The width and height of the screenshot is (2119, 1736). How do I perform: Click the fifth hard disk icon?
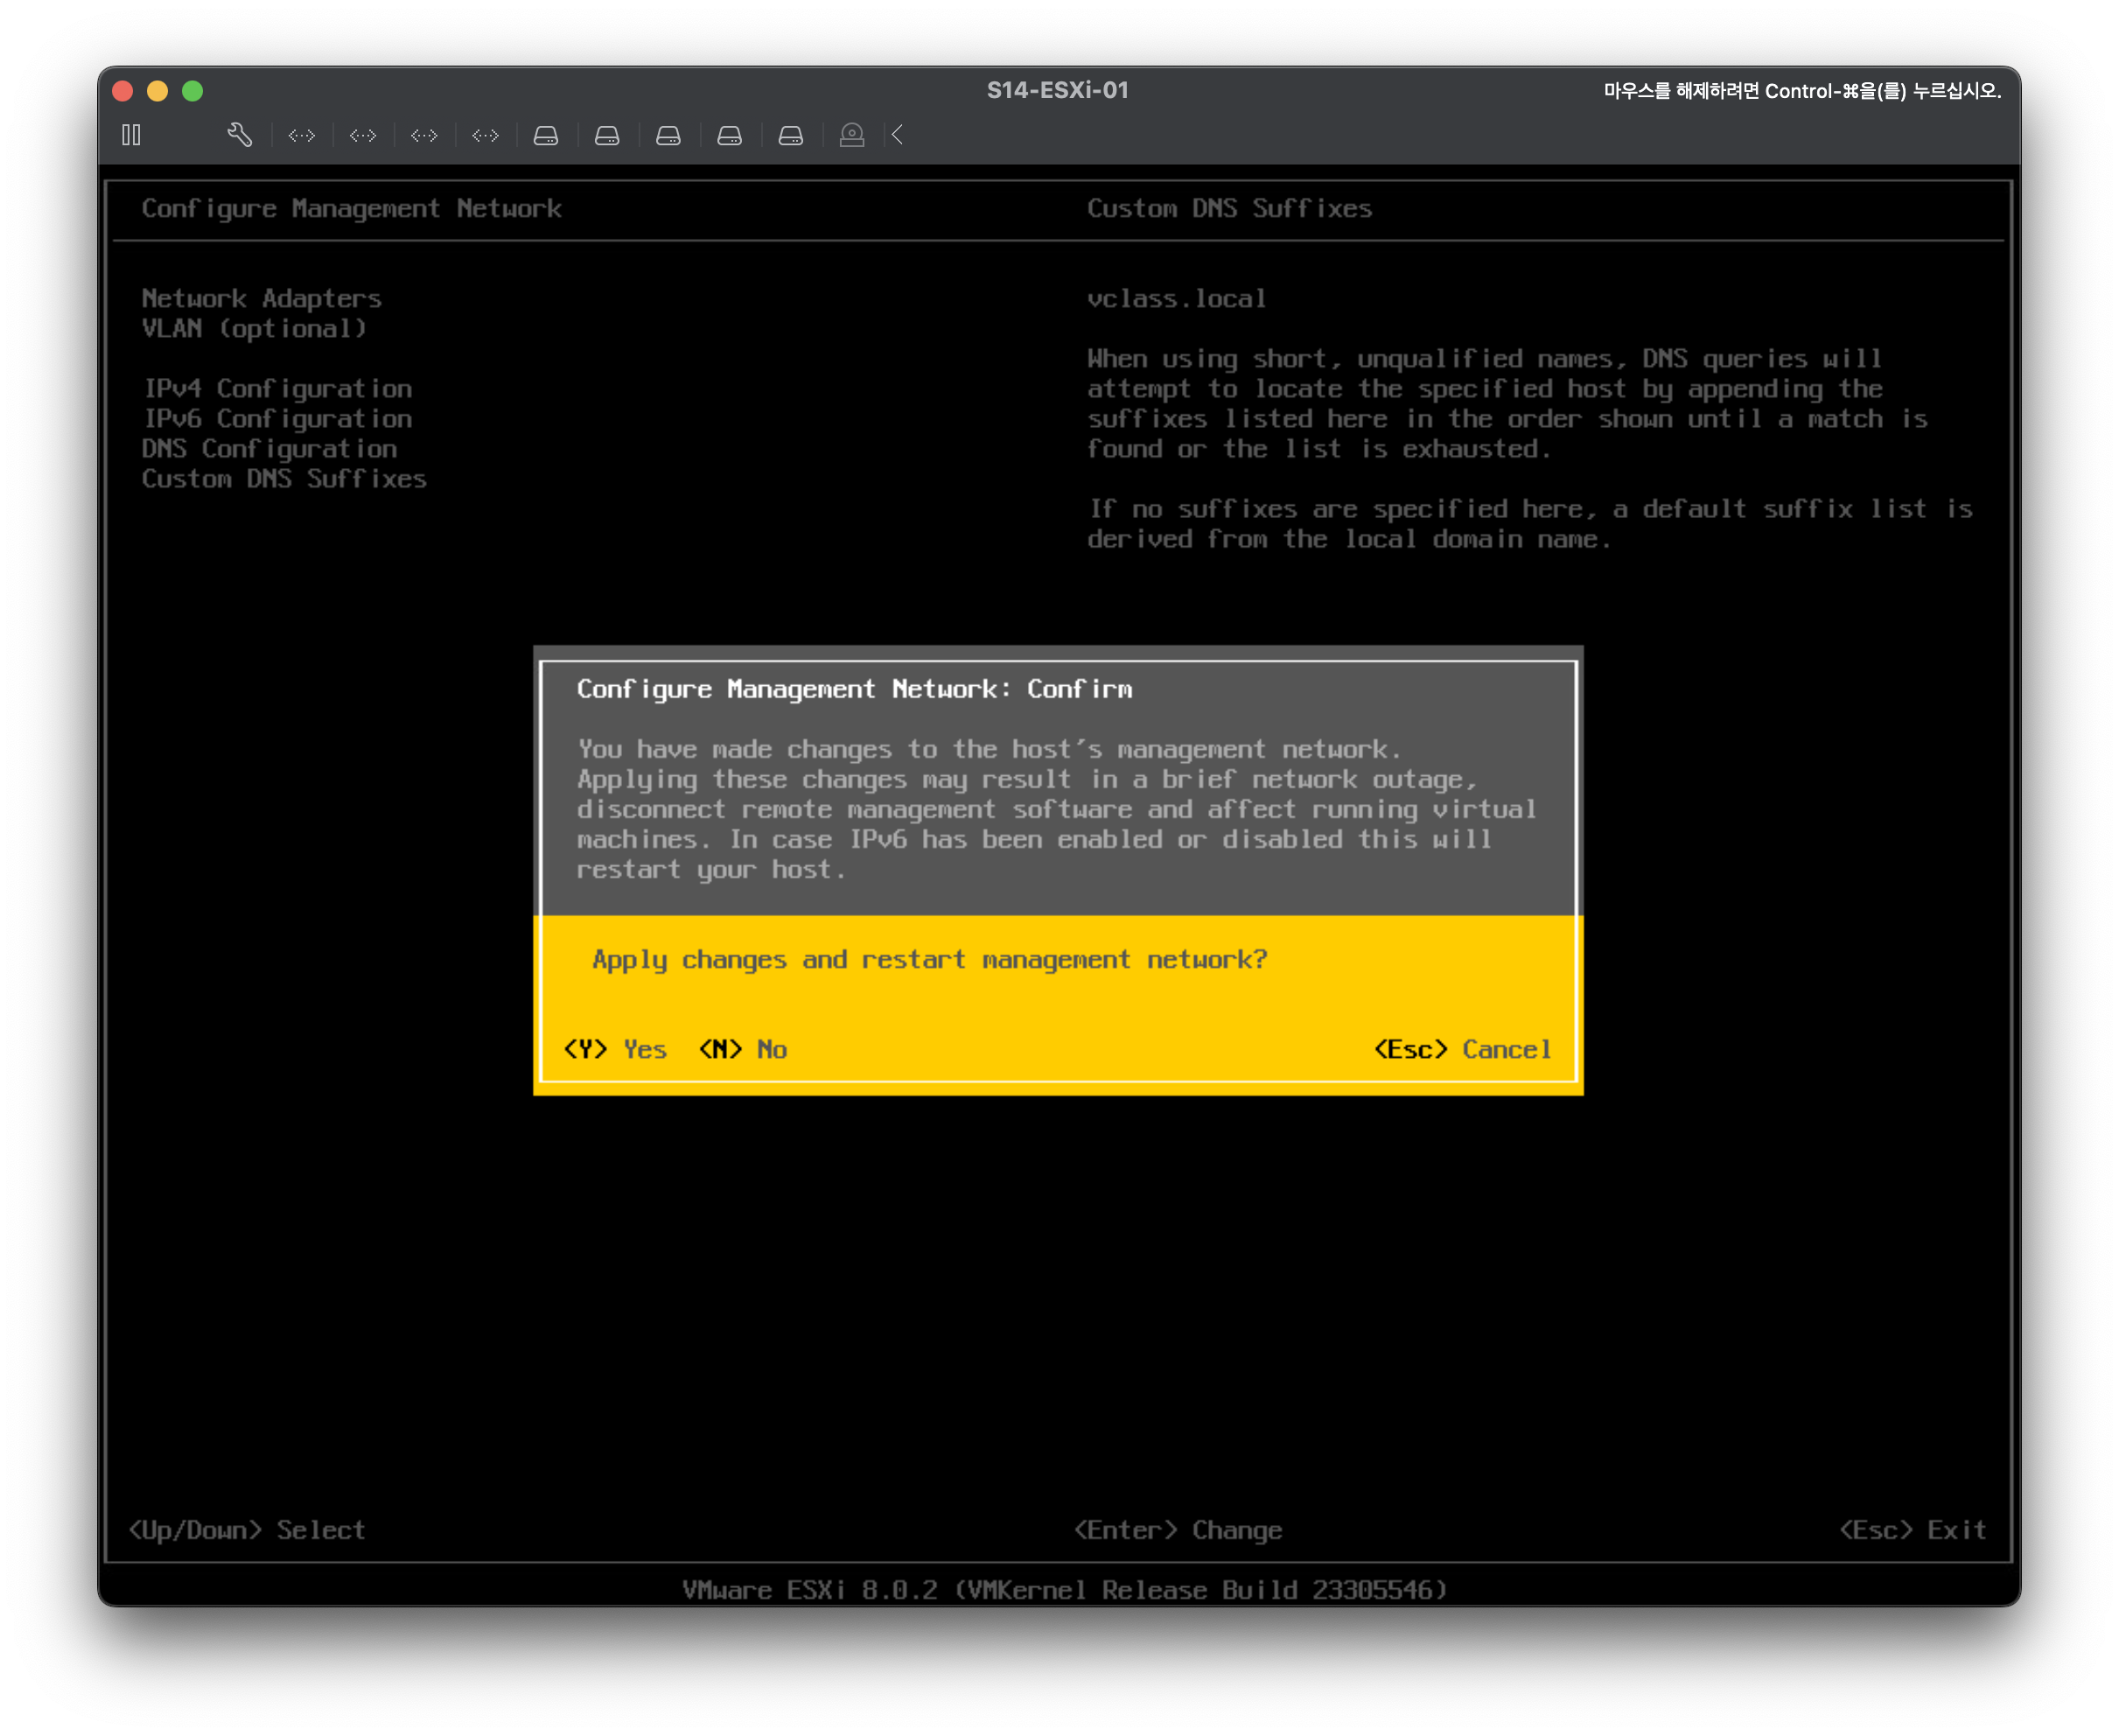[790, 135]
